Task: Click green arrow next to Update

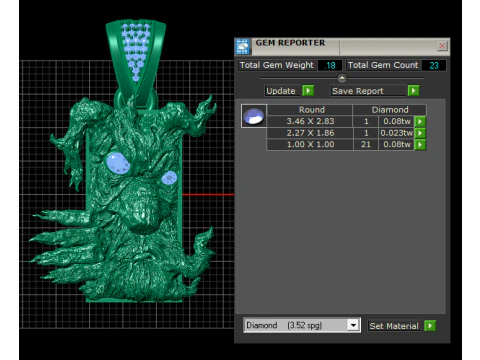Action: [x=308, y=91]
